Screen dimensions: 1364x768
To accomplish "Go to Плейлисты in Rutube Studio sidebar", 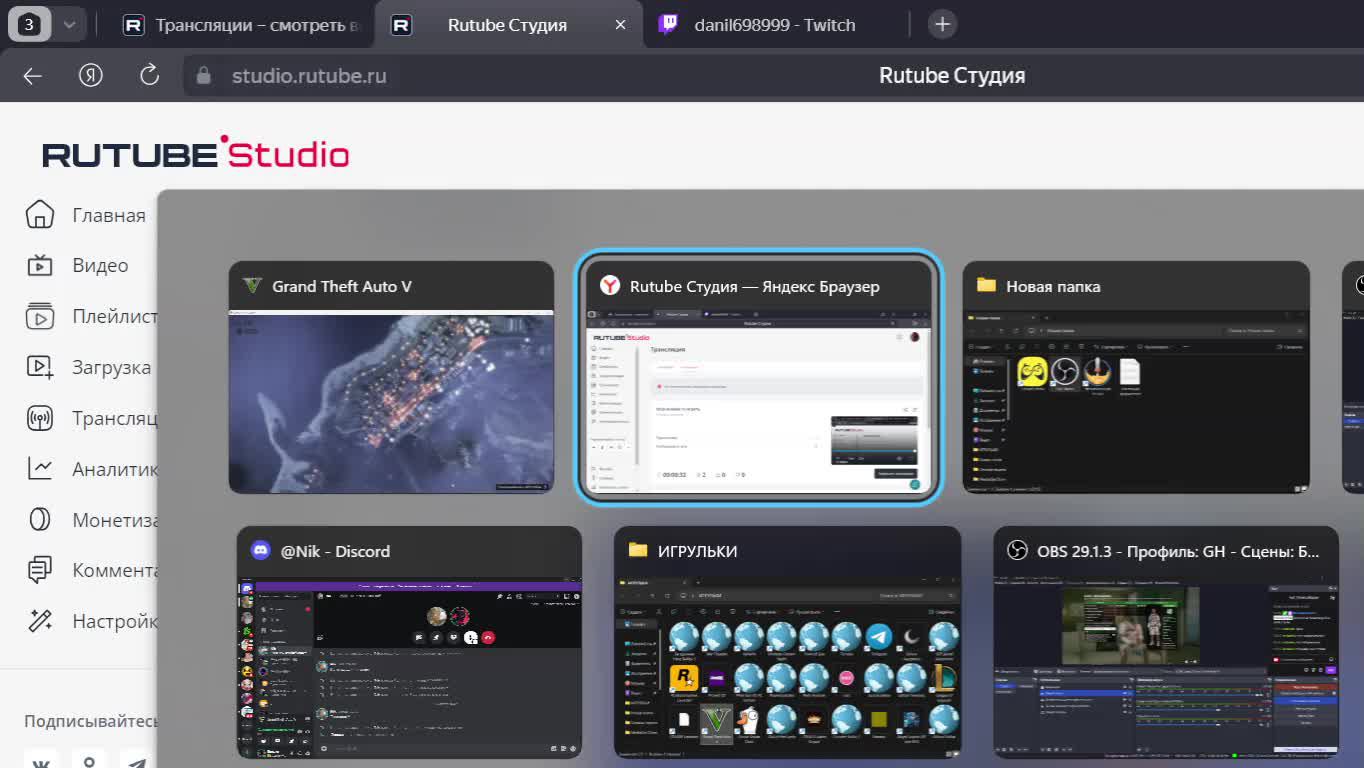I will click(91, 317).
